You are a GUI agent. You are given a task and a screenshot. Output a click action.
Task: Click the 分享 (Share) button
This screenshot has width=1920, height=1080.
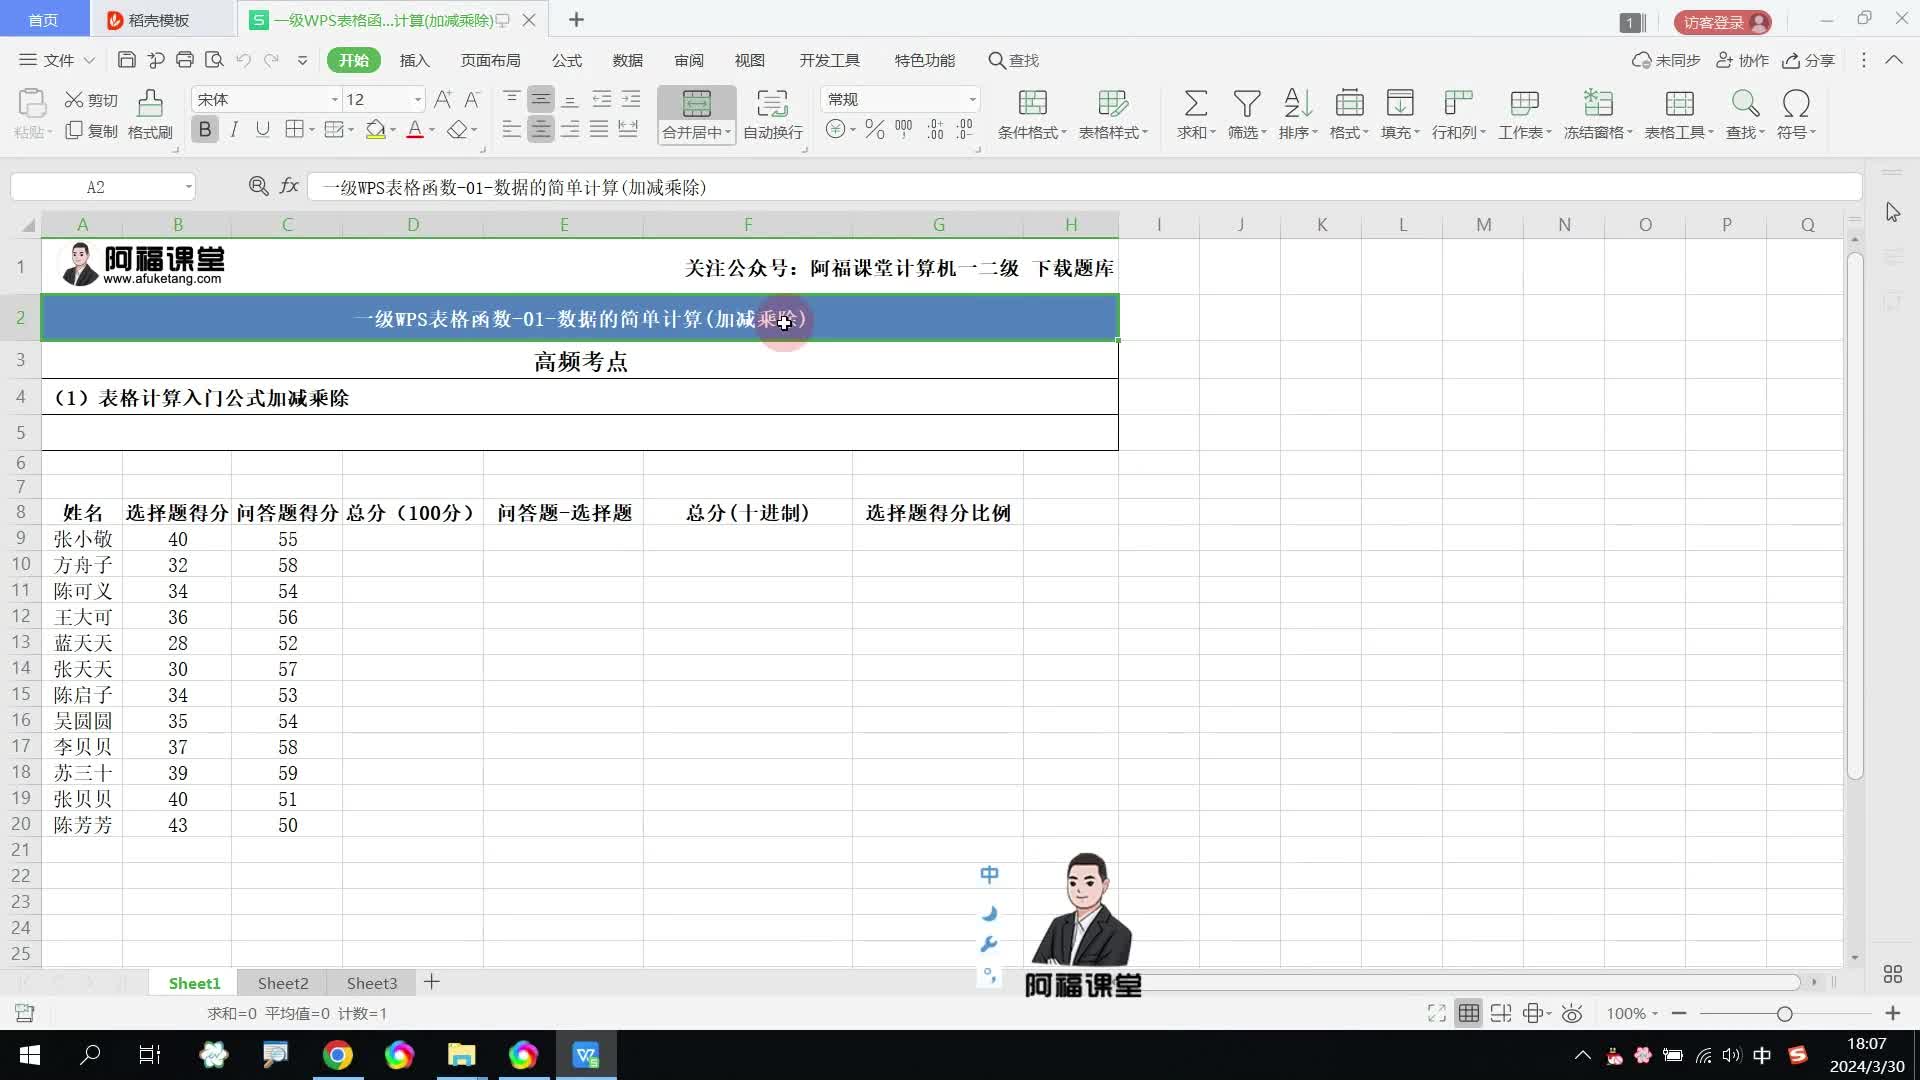pyautogui.click(x=1809, y=60)
